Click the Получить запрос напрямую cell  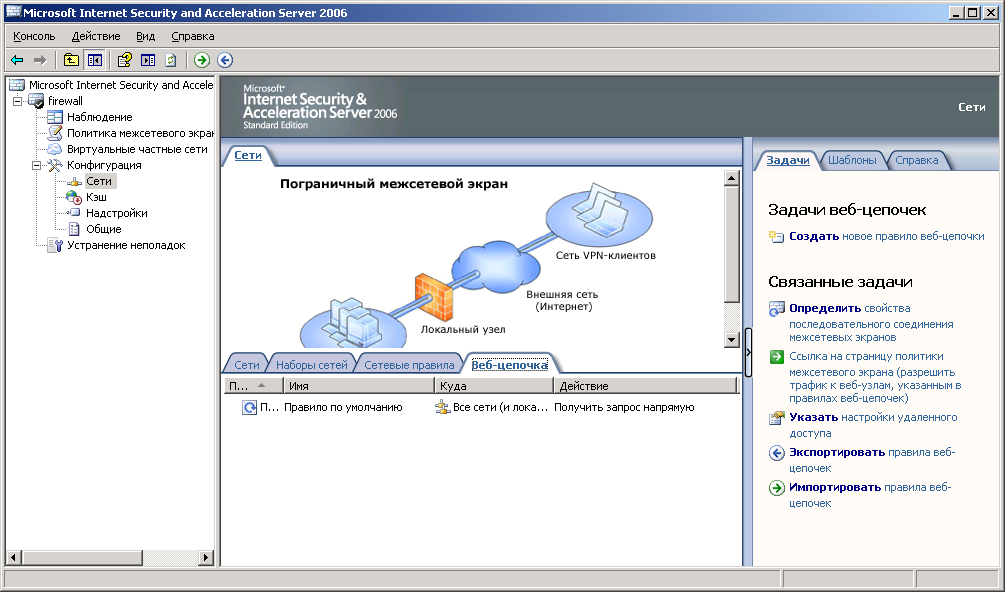pyautogui.click(x=624, y=407)
